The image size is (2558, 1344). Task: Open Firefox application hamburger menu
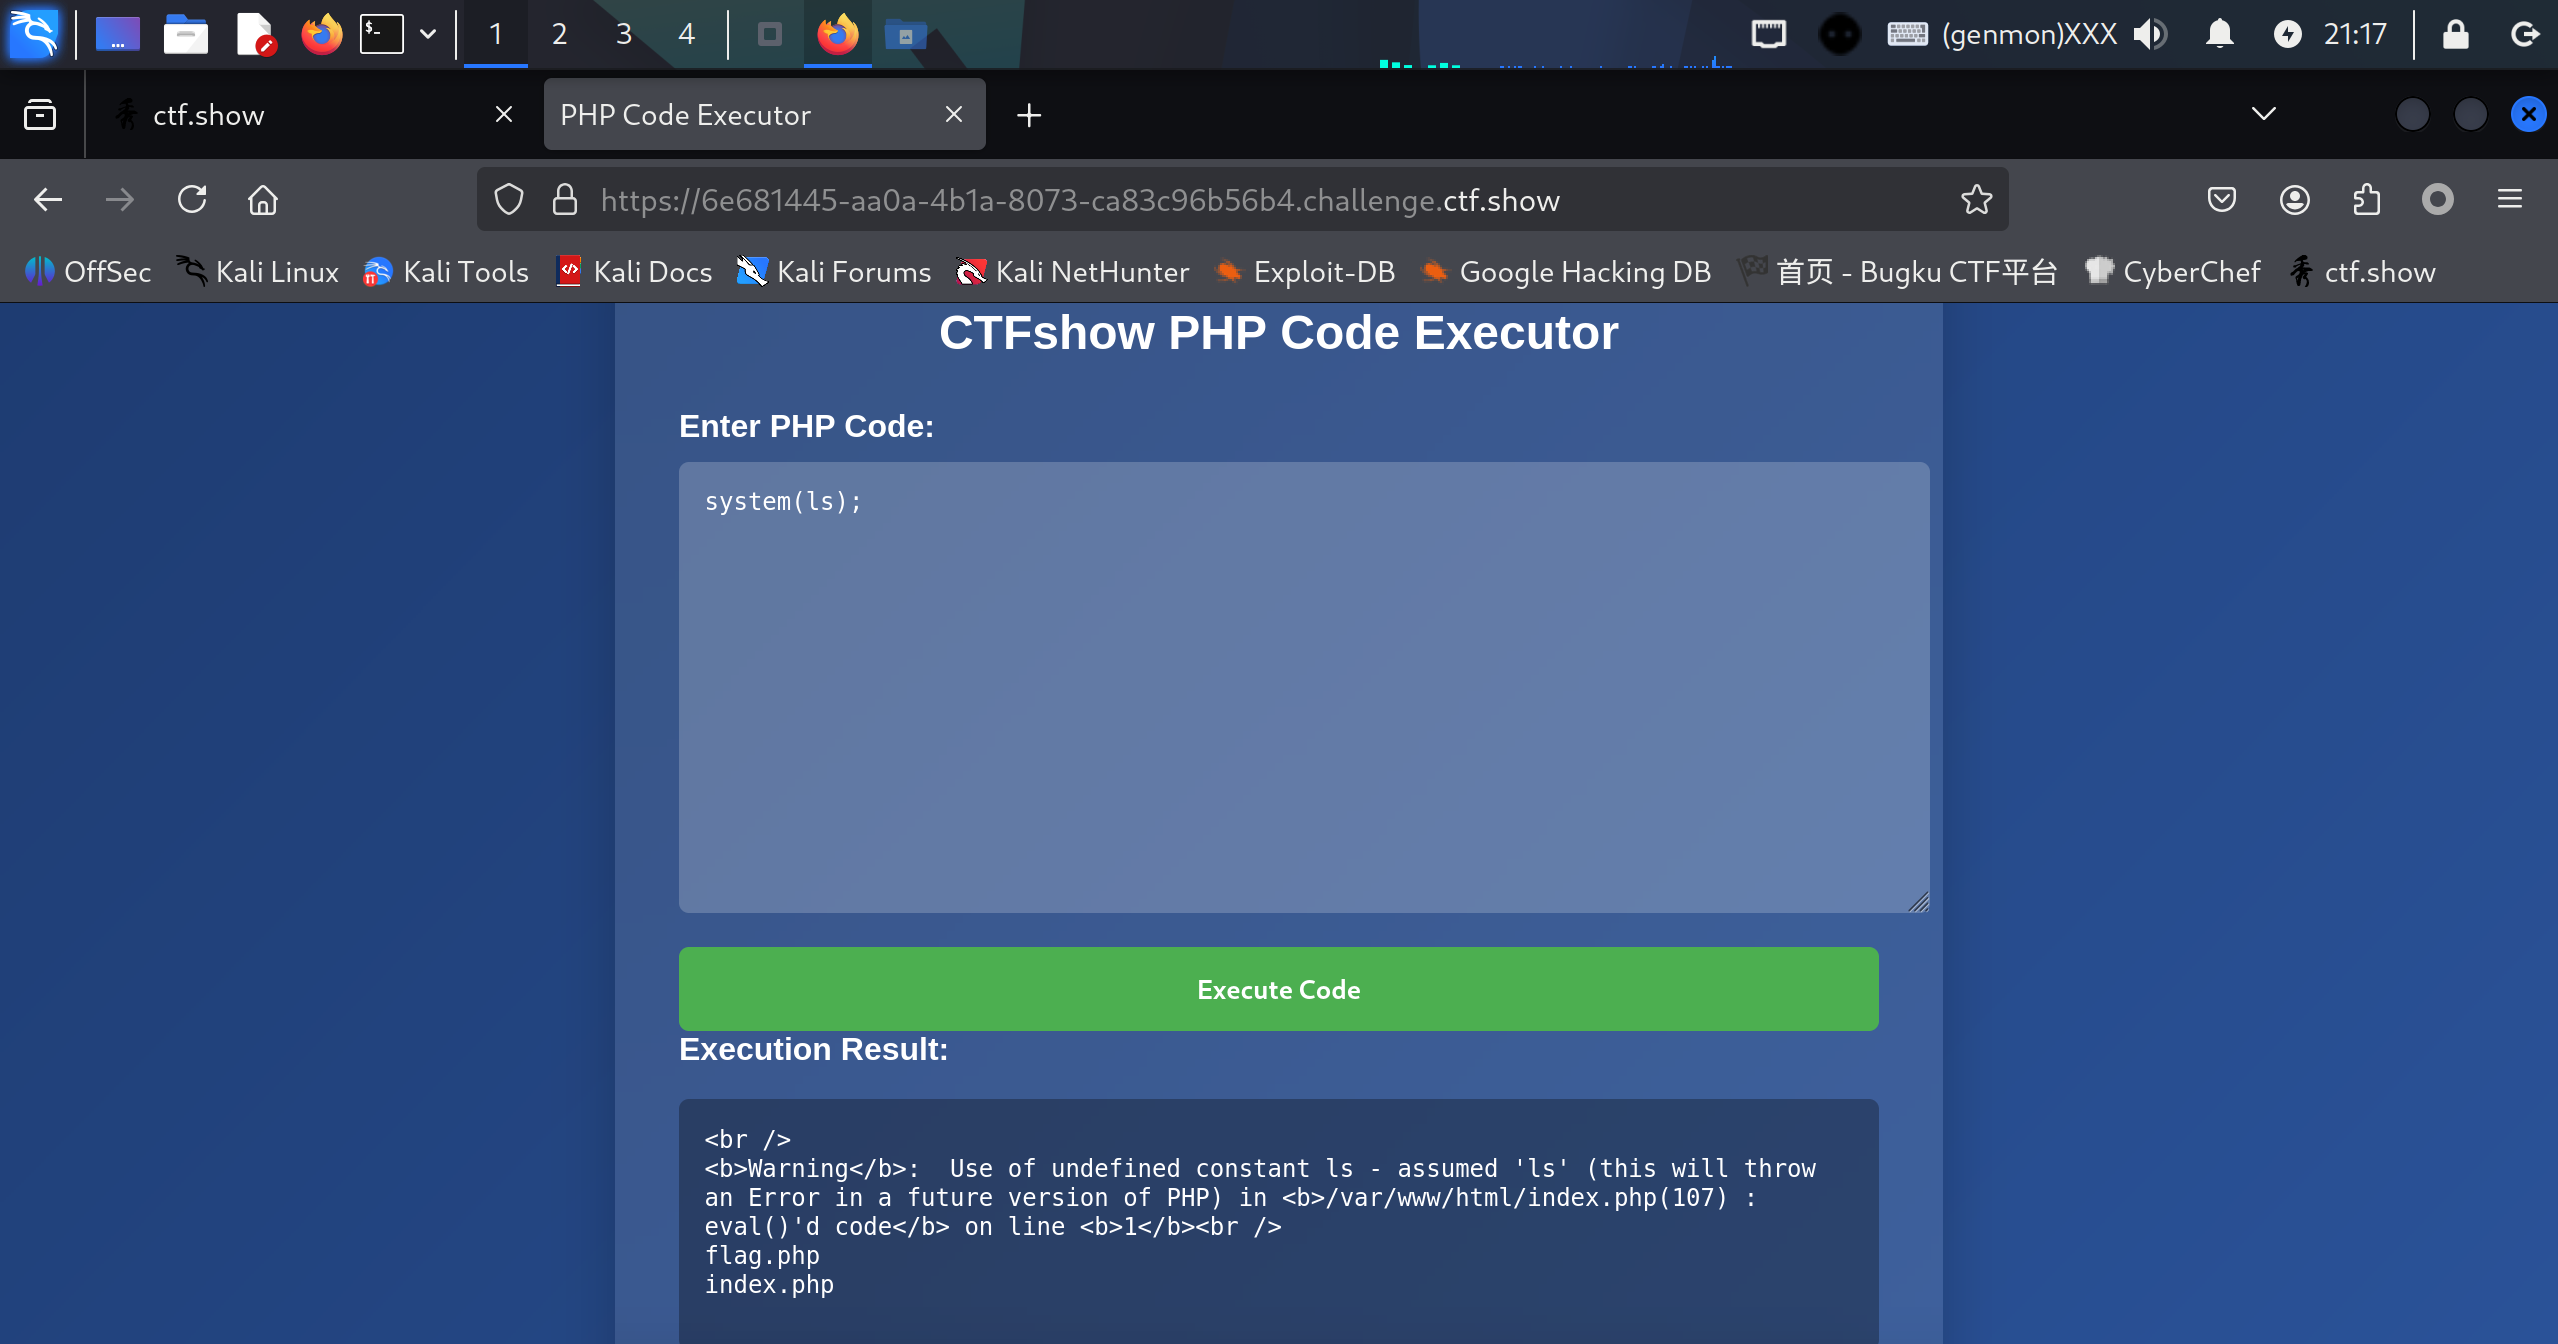tap(2509, 200)
